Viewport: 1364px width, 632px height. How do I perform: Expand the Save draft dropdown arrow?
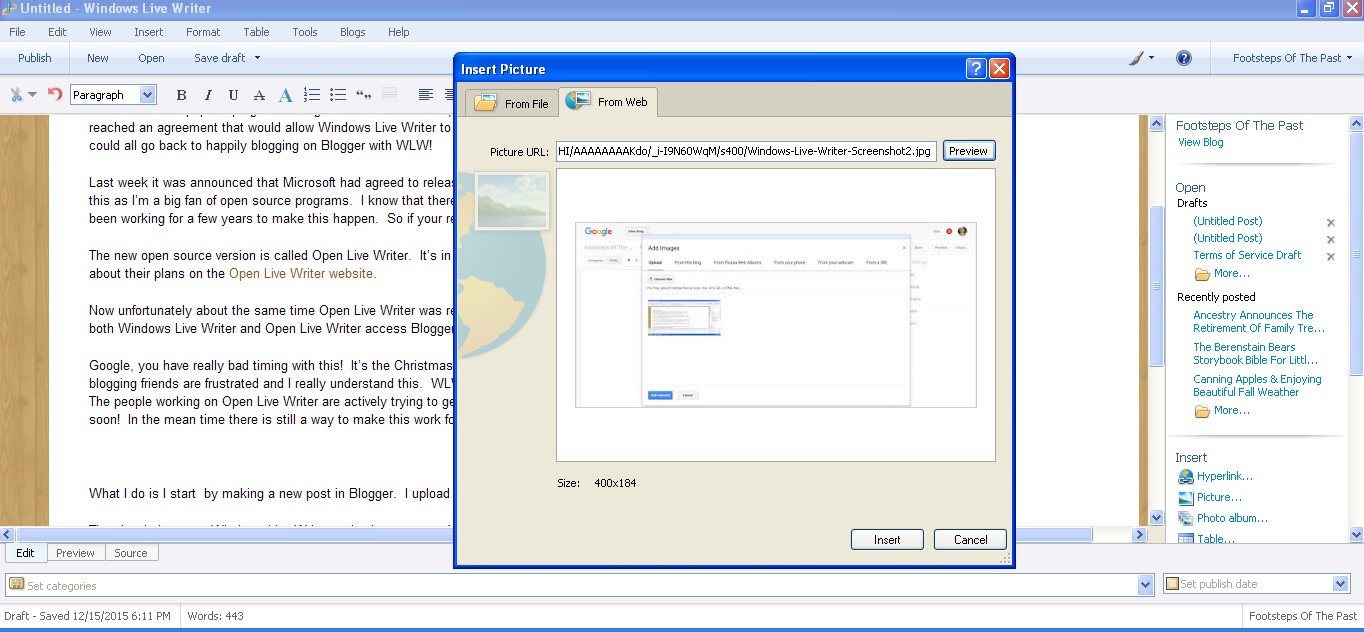point(257,58)
